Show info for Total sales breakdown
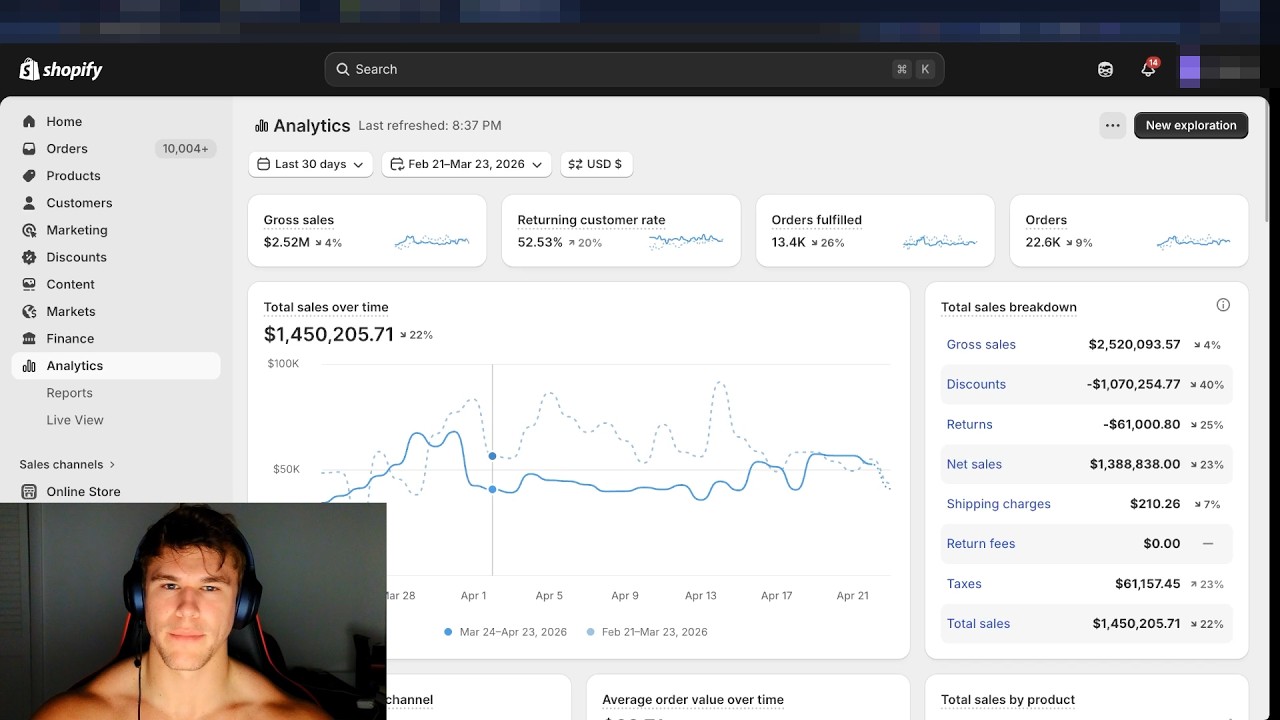 [x=1222, y=305]
